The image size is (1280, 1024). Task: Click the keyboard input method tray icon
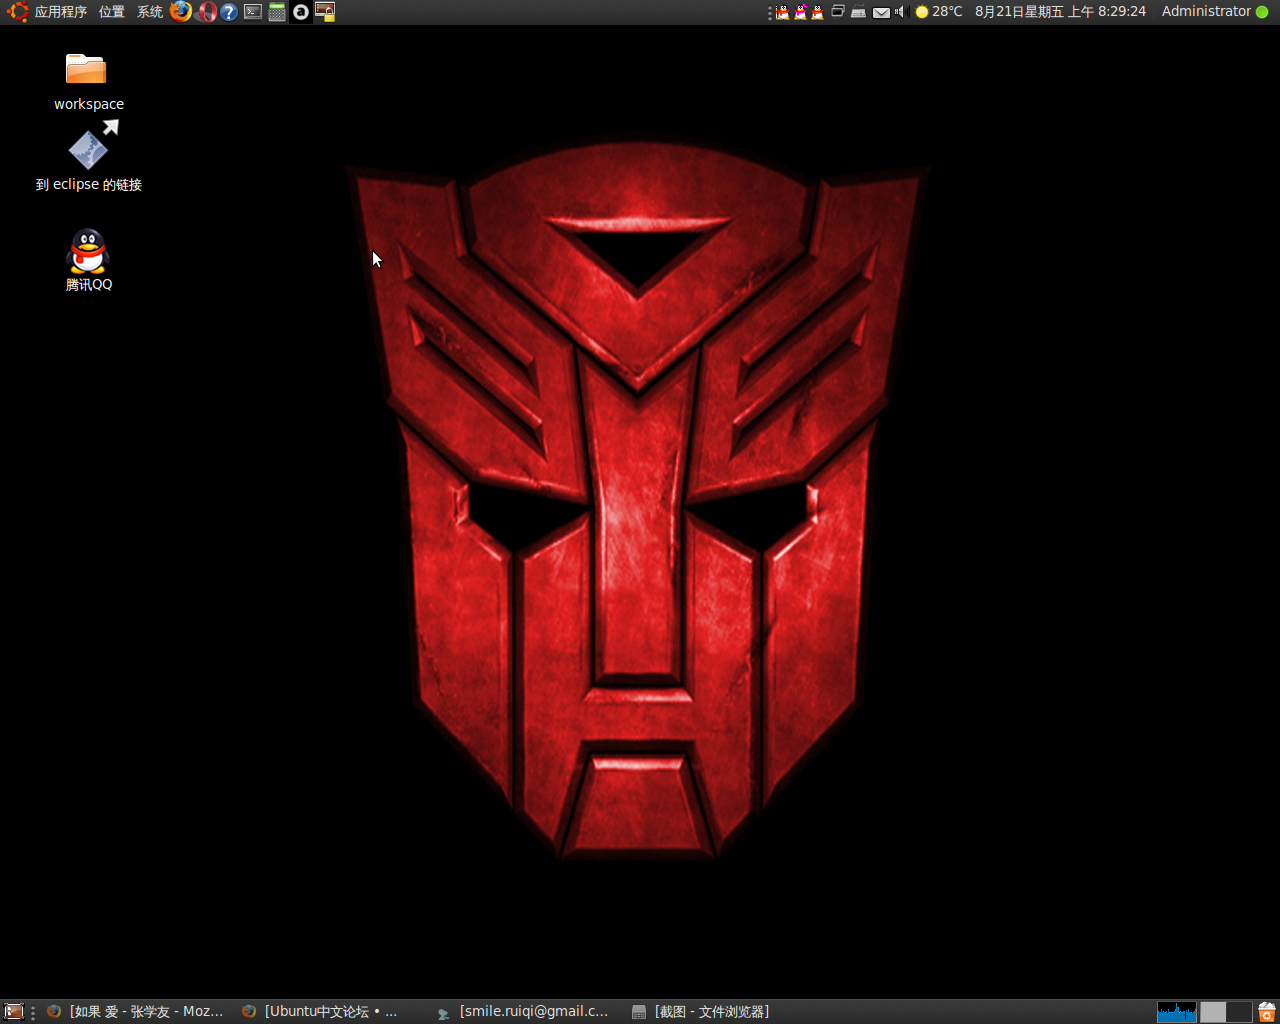click(858, 12)
